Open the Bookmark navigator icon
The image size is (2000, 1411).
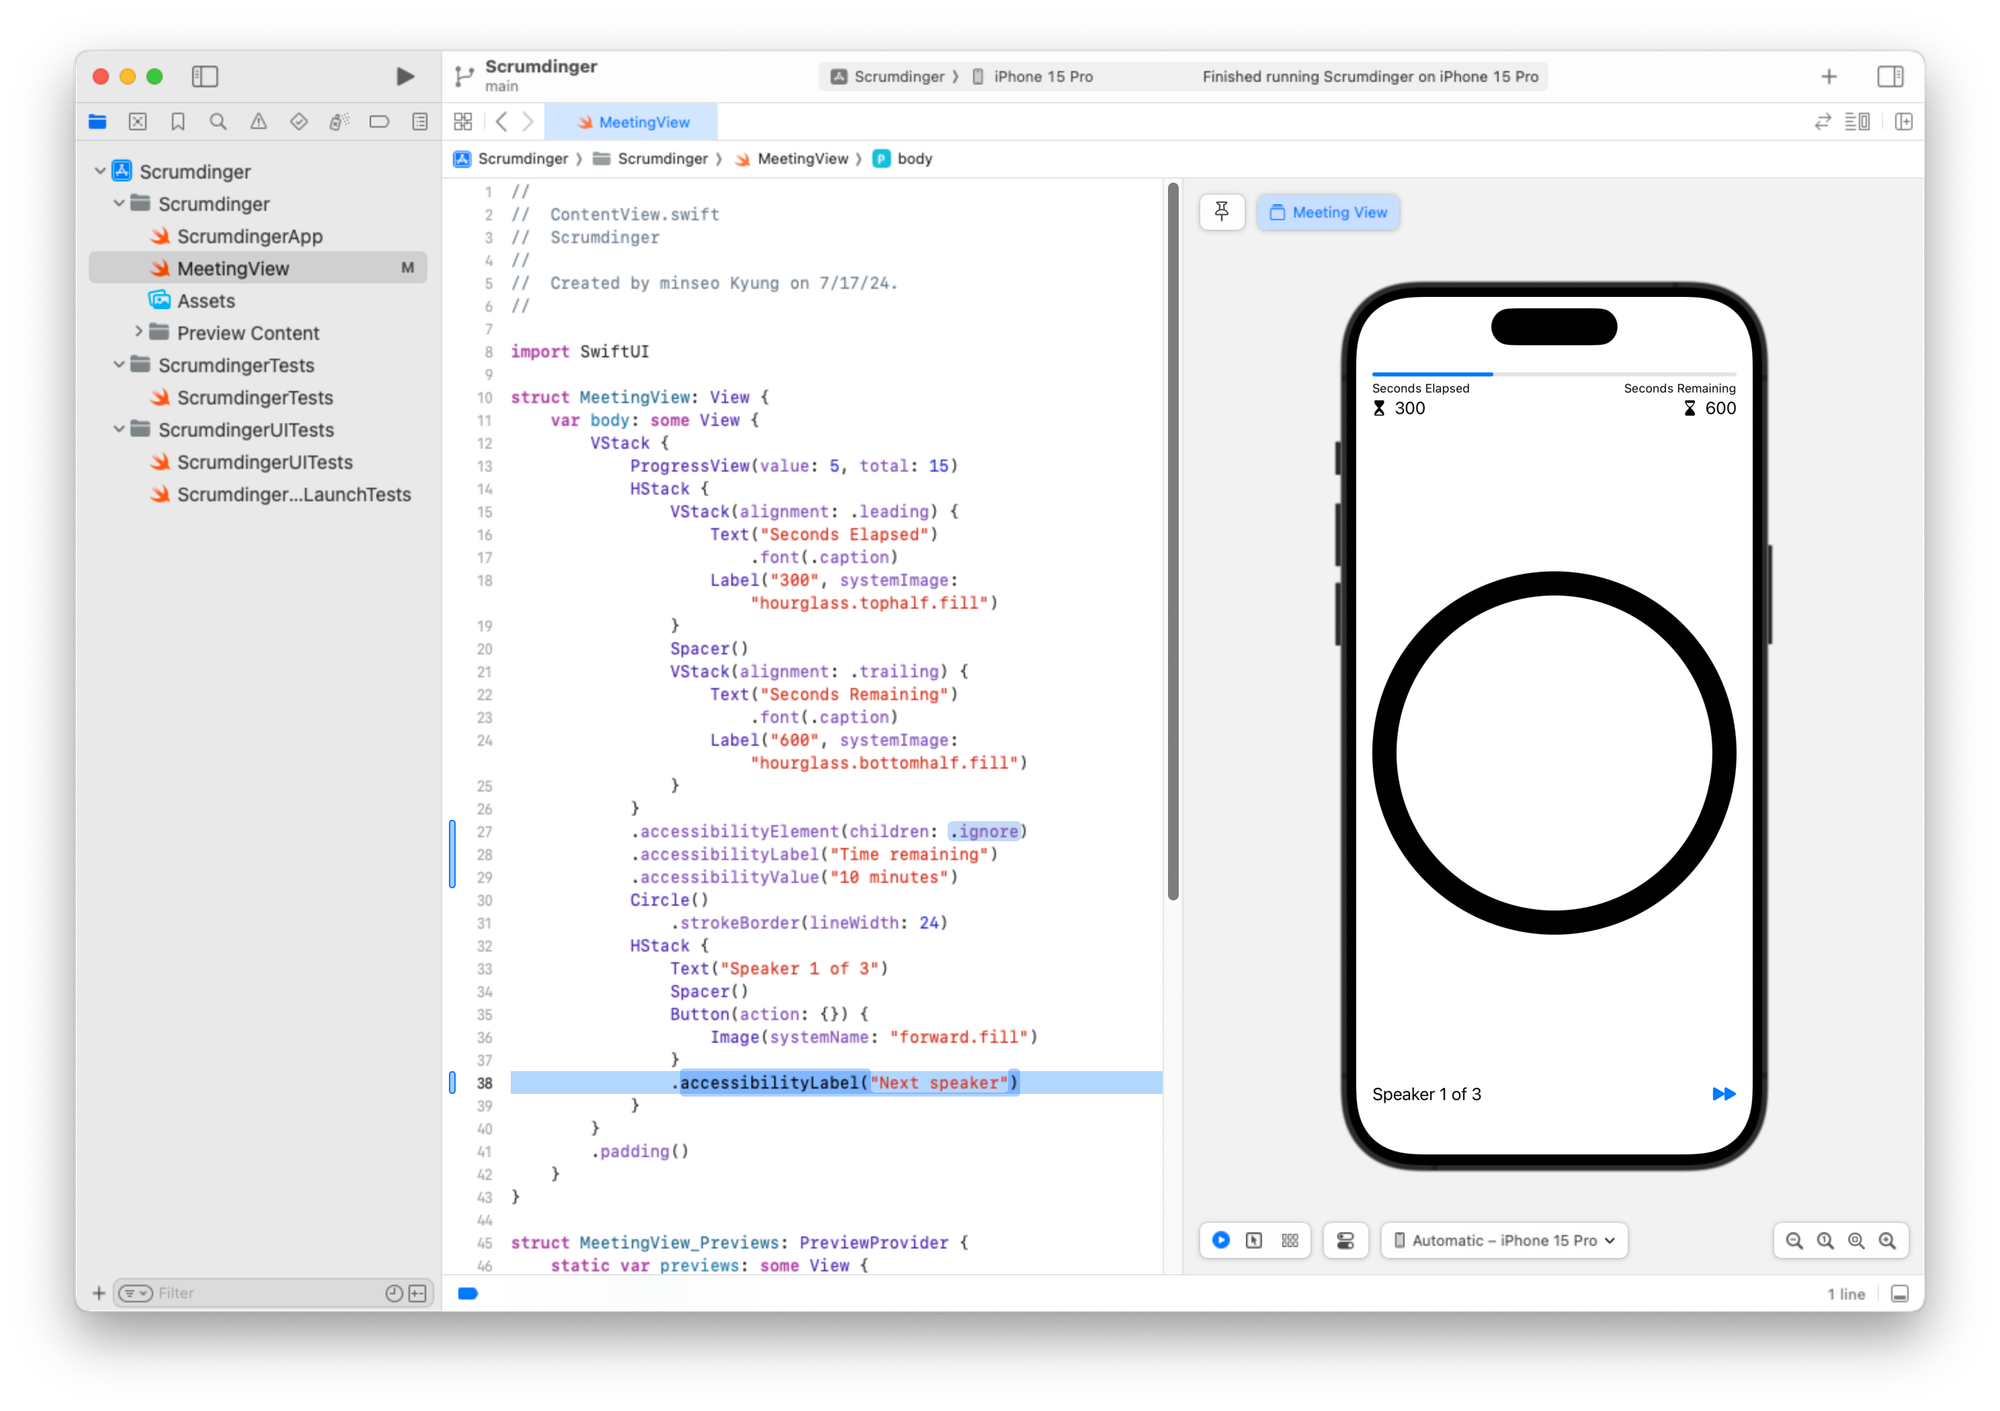pyautogui.click(x=178, y=122)
